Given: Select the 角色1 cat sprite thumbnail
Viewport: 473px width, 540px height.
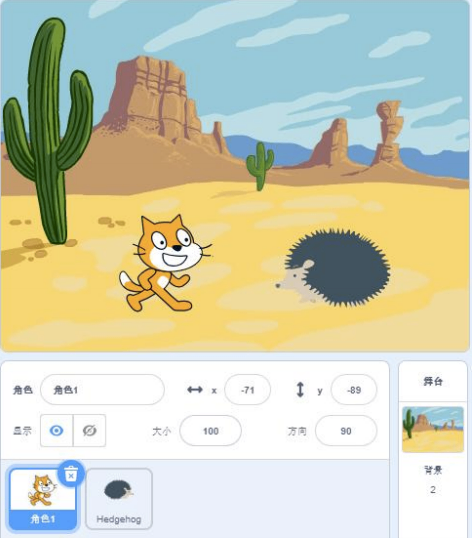Looking at the screenshot, I should pyautogui.click(x=42, y=499).
